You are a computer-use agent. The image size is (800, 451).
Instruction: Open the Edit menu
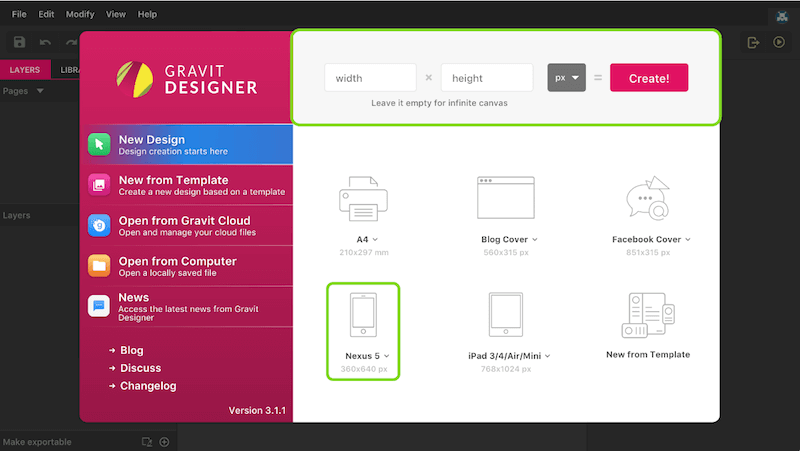pos(46,14)
